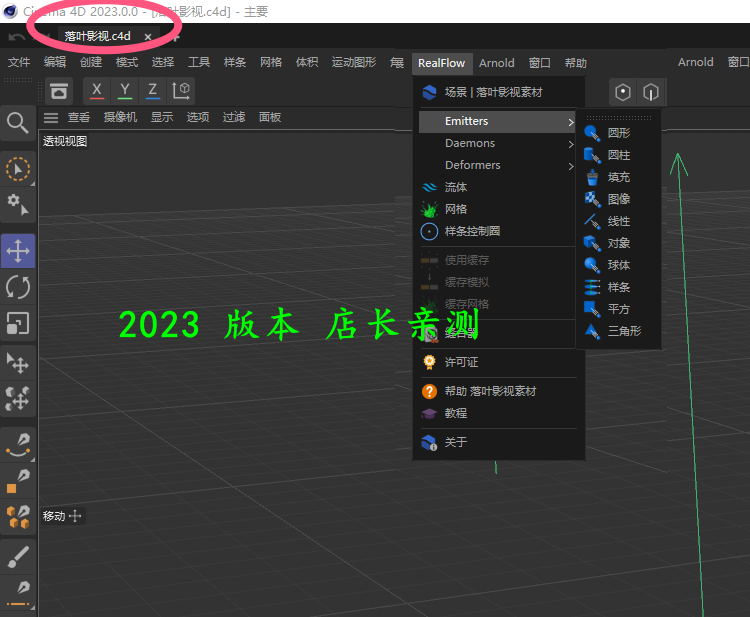
Task: Click the place tool with arrow and cross
Action: click(18, 363)
